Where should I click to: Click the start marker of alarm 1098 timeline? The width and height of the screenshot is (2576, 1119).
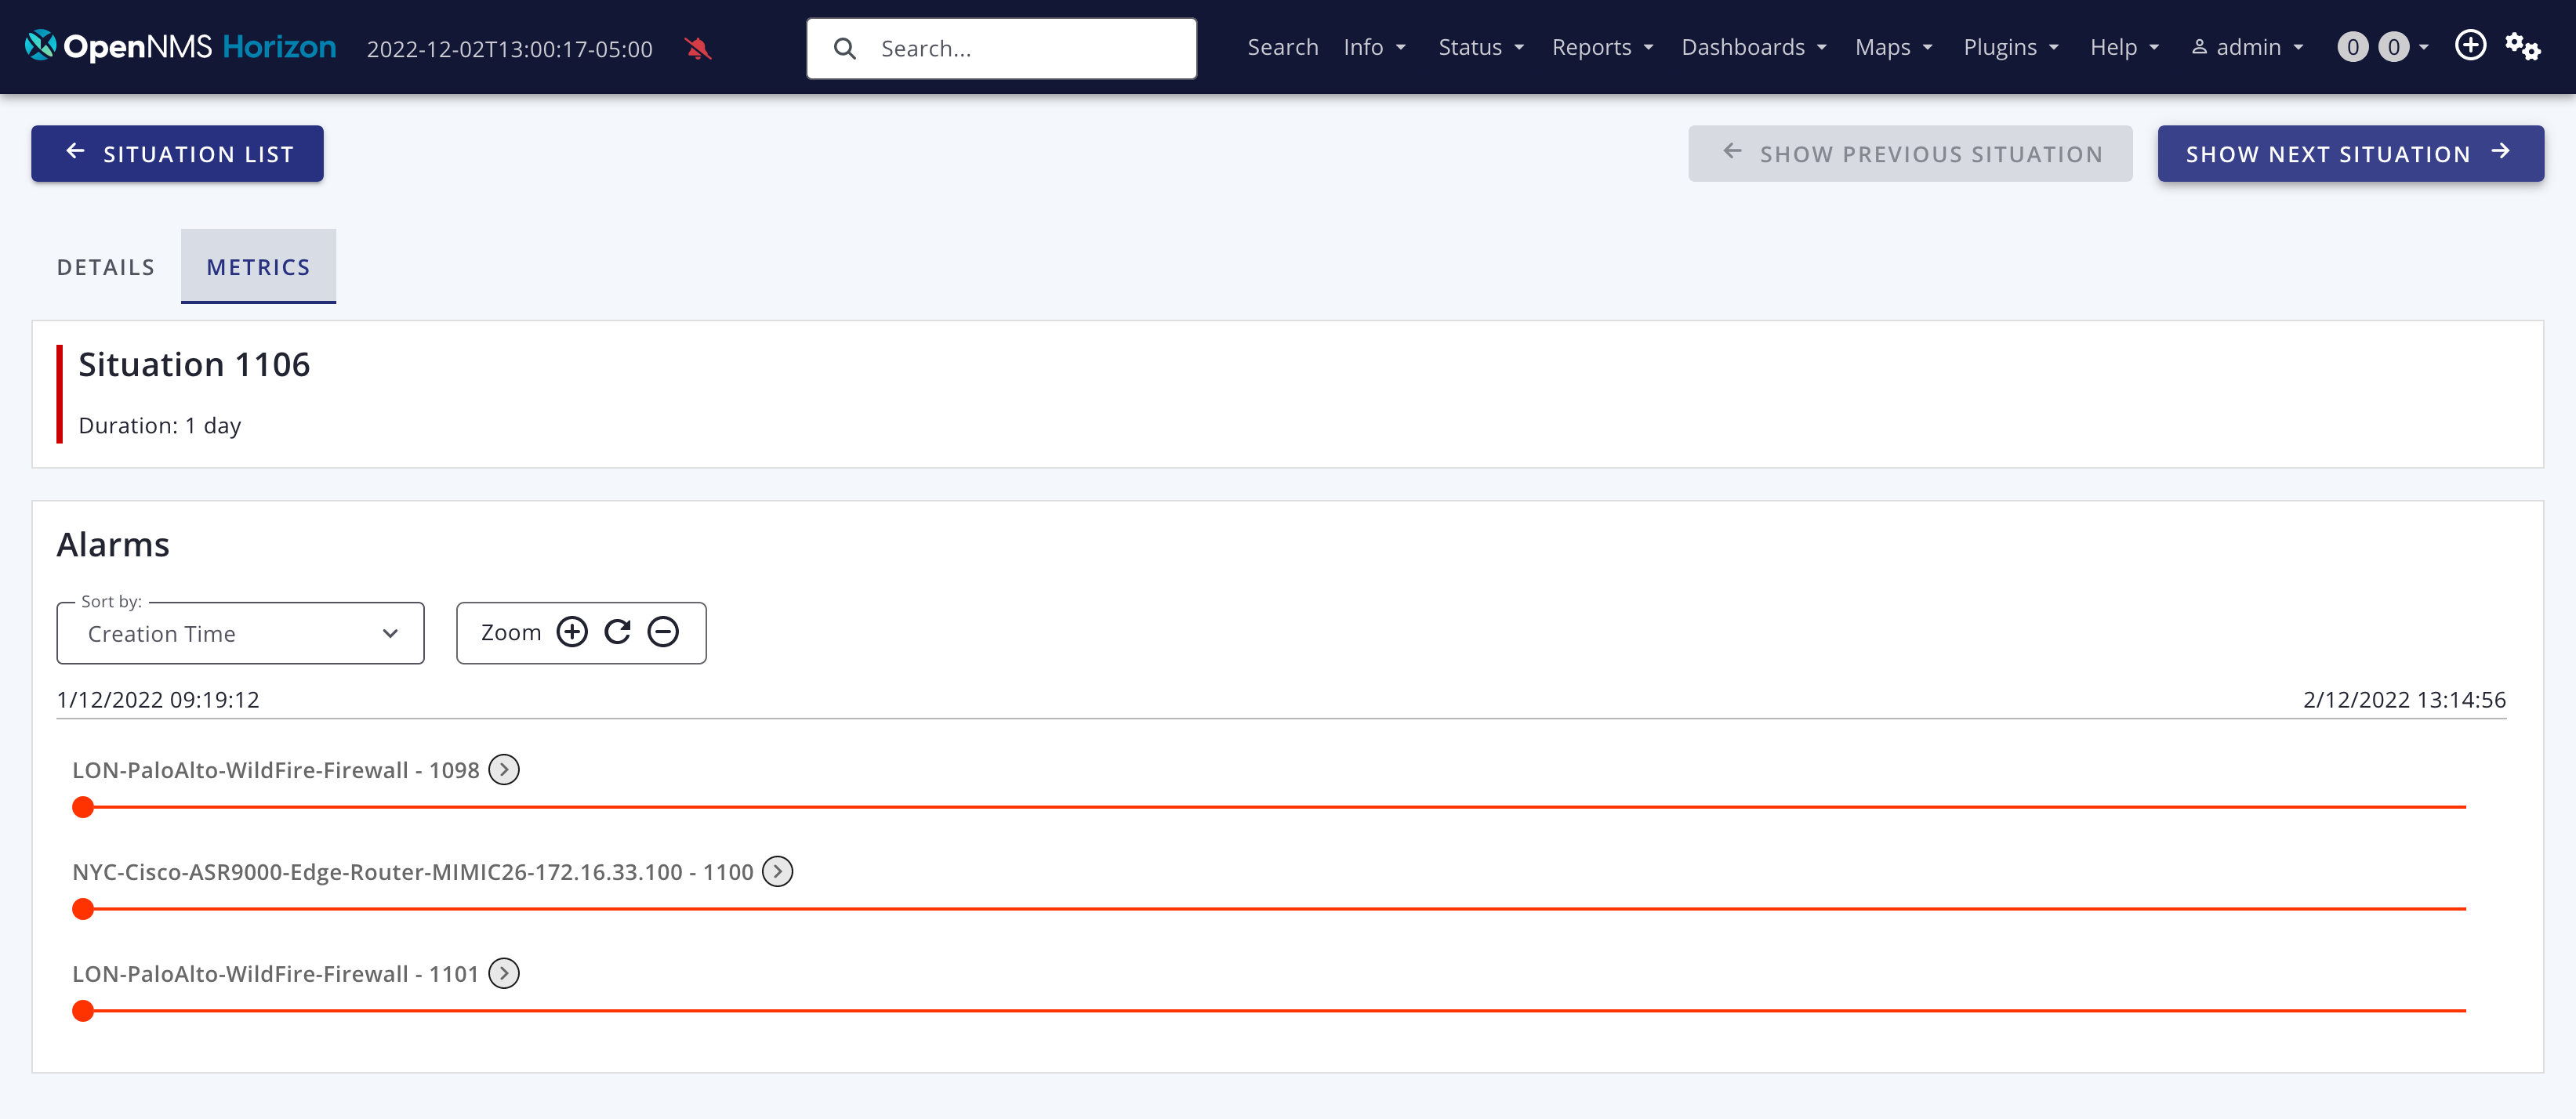click(84, 807)
